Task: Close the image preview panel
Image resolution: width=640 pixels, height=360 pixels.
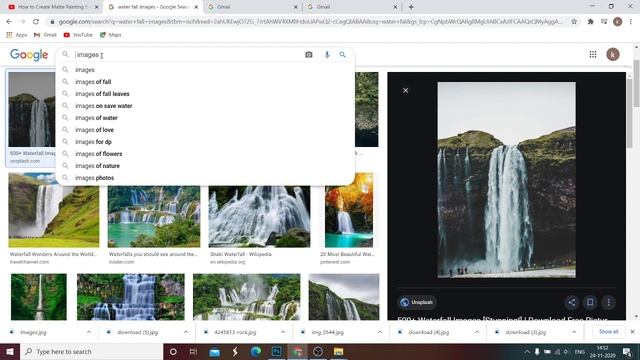Action: [x=405, y=90]
